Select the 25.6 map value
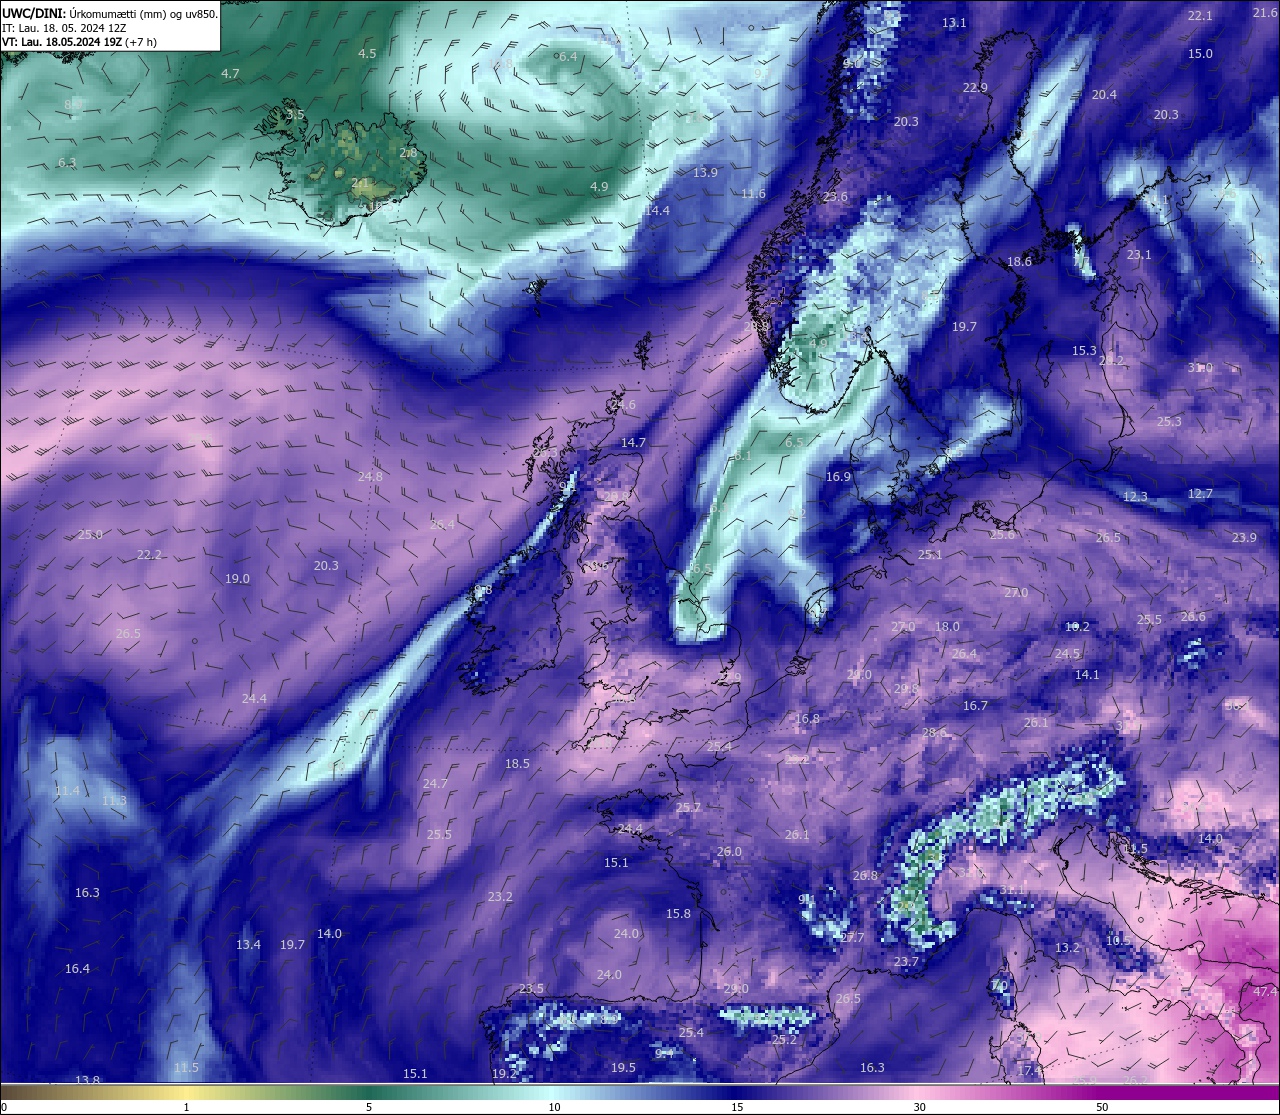This screenshot has width=1280, height=1115. coord(1002,535)
